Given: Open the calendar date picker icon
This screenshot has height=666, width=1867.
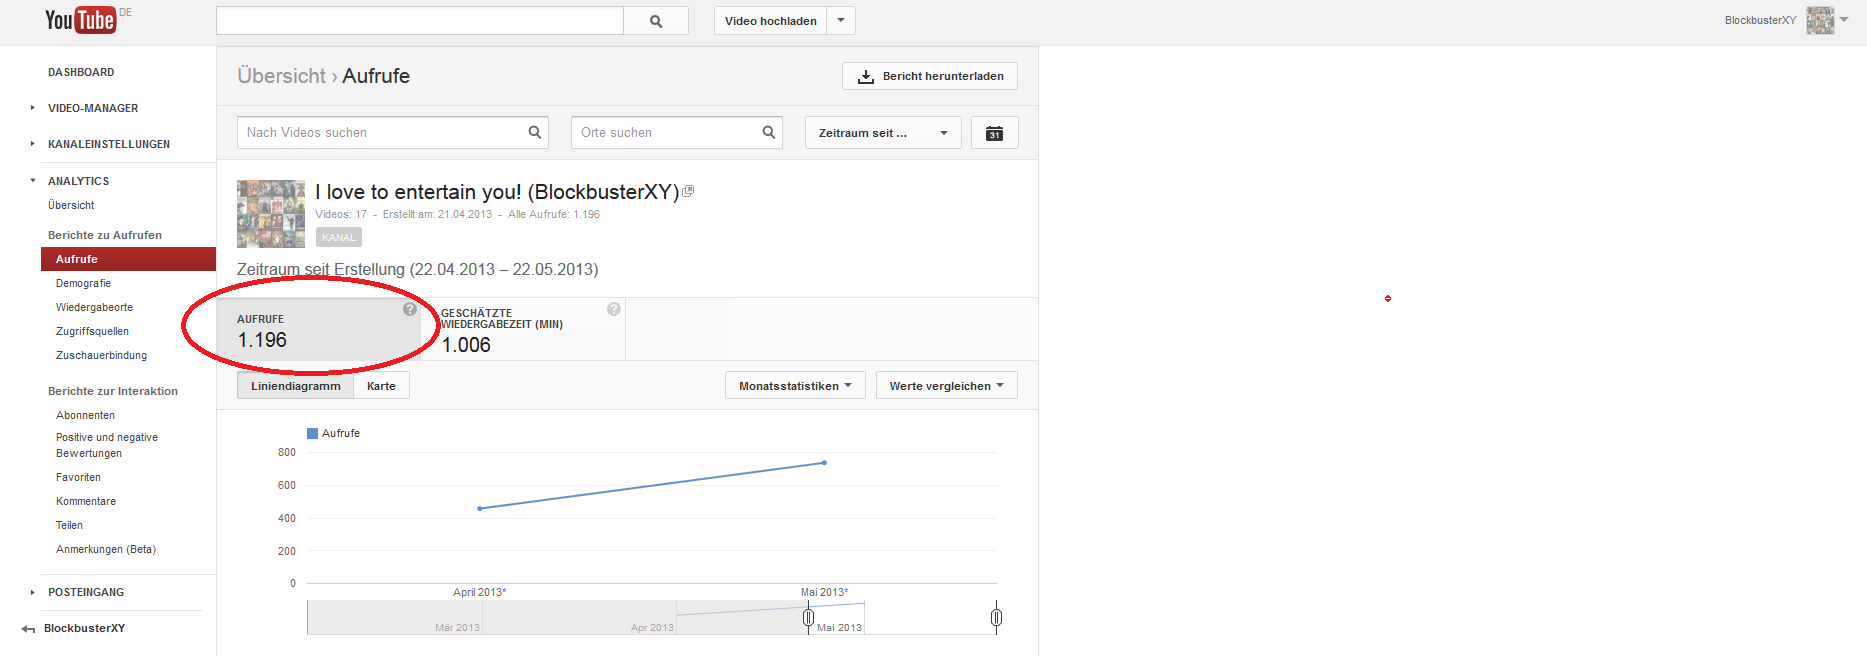Looking at the screenshot, I should tap(994, 133).
